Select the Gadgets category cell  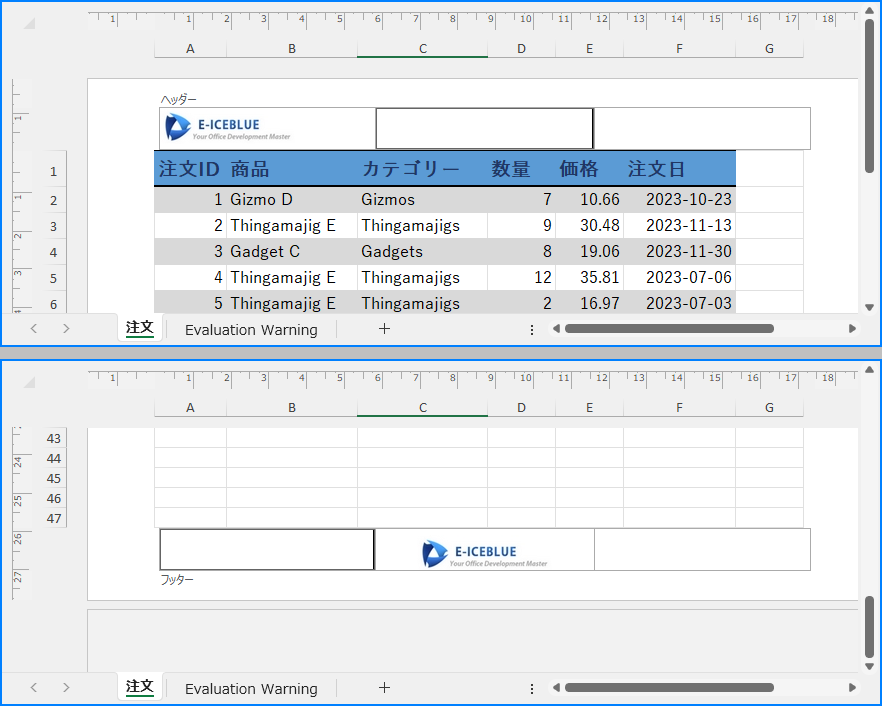(x=422, y=251)
